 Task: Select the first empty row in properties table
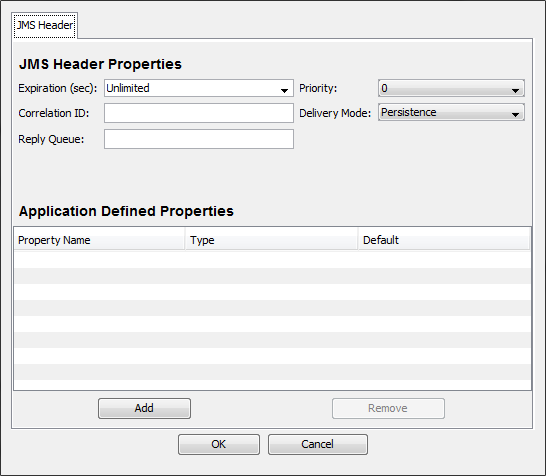[272, 260]
